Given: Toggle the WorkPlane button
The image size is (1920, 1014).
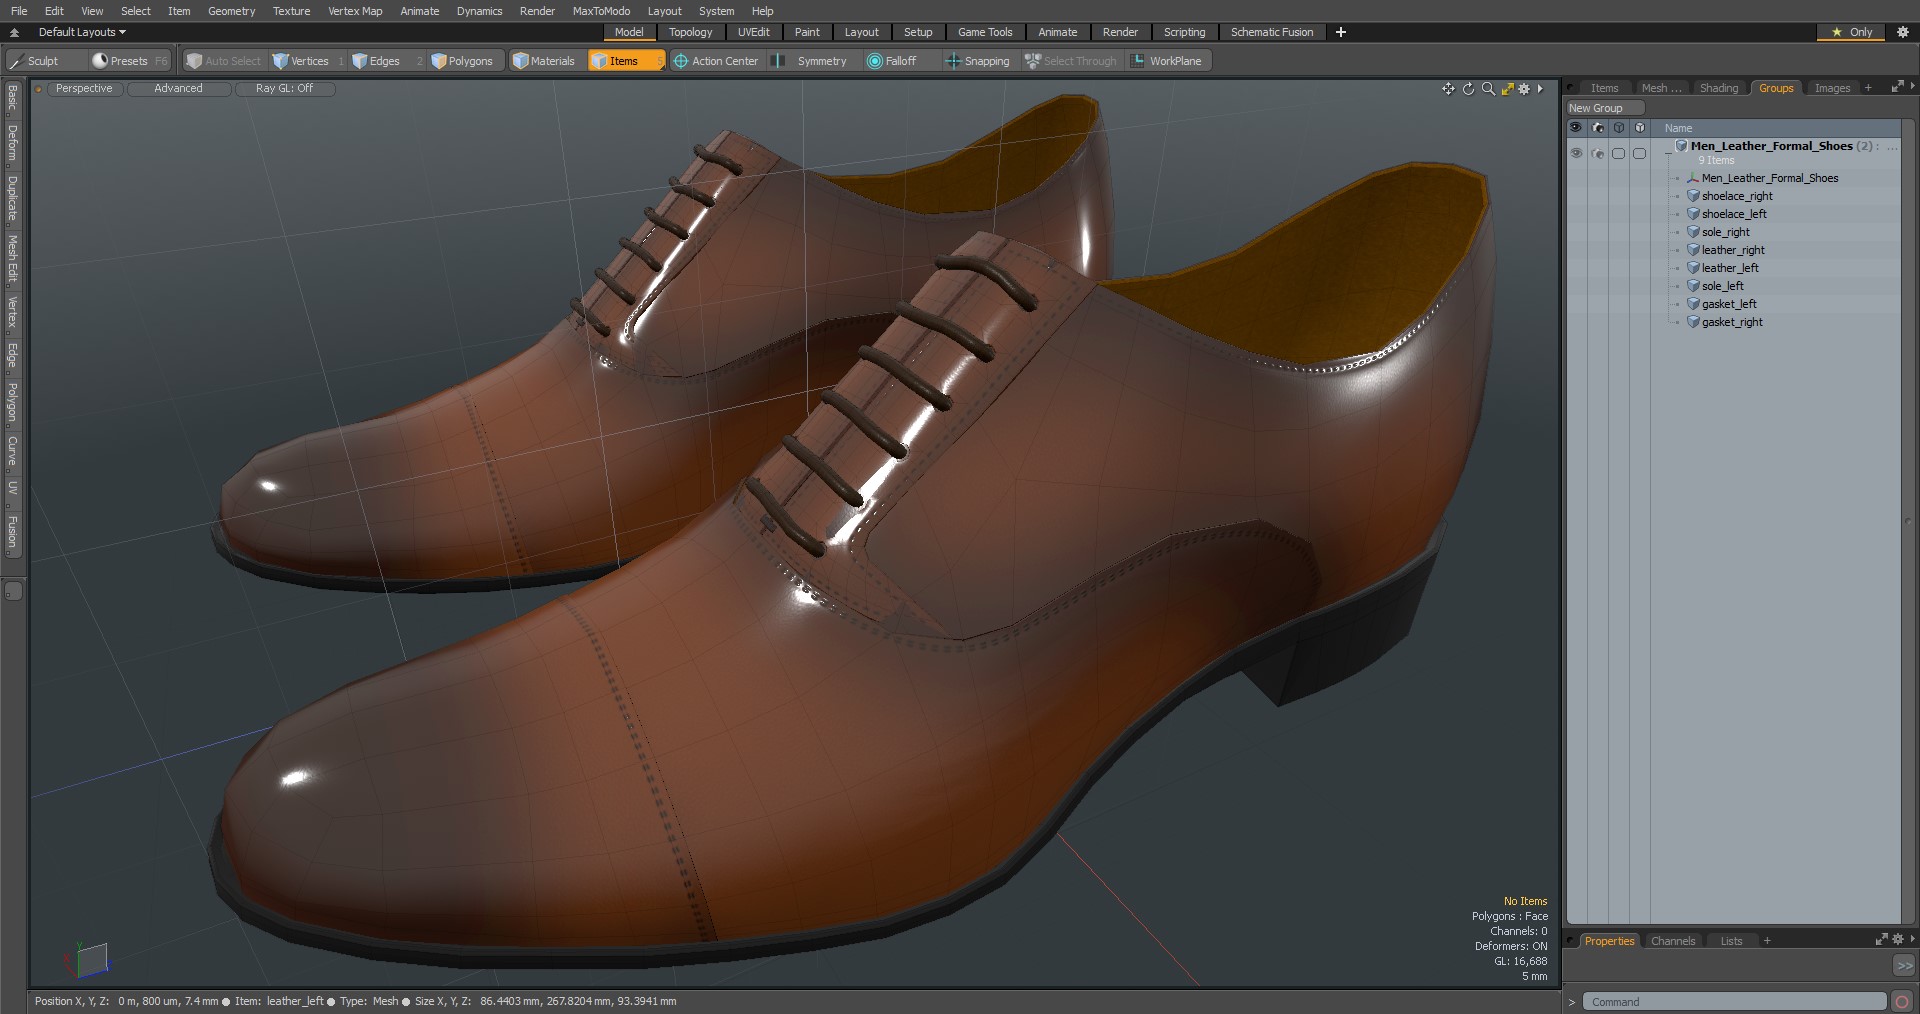Looking at the screenshot, I should pyautogui.click(x=1167, y=61).
